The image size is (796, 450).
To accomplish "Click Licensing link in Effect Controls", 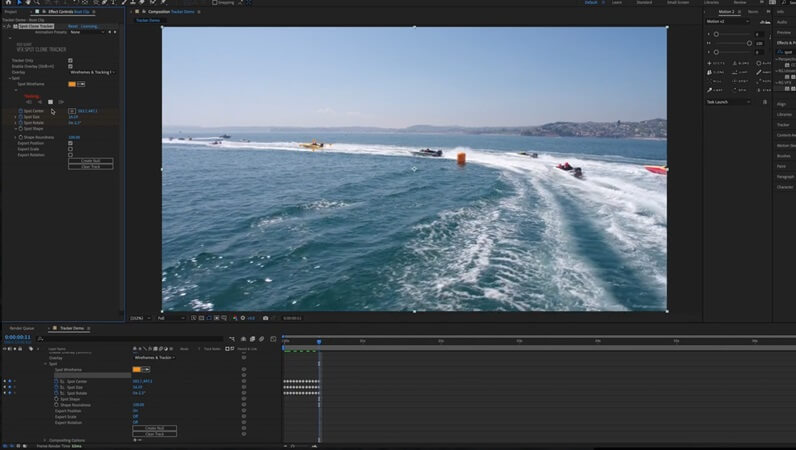I will click(89, 26).
